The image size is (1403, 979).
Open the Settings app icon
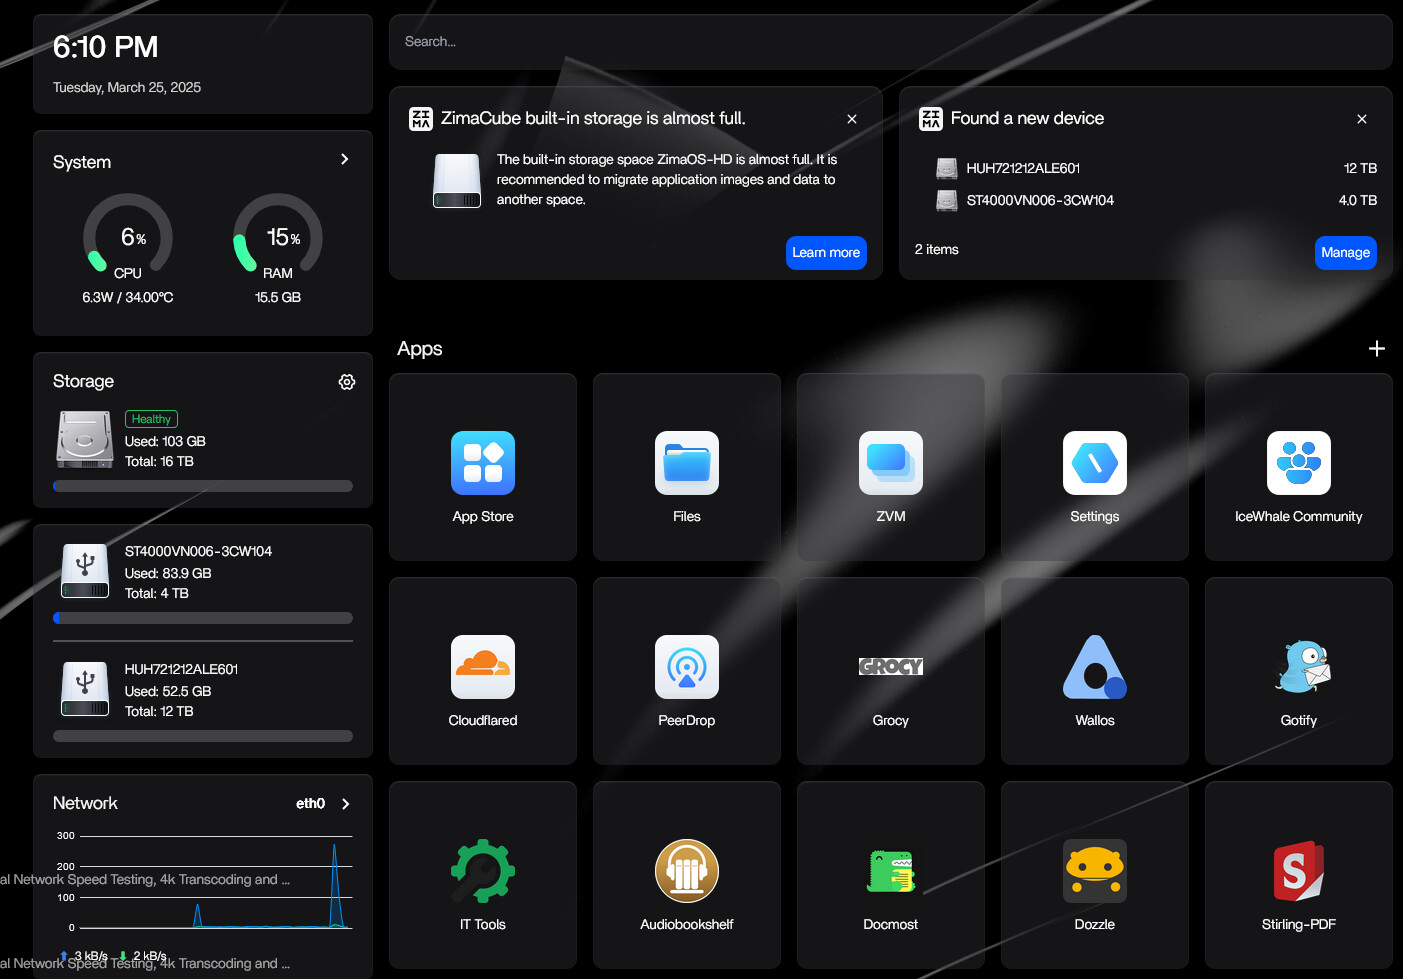1095,463
